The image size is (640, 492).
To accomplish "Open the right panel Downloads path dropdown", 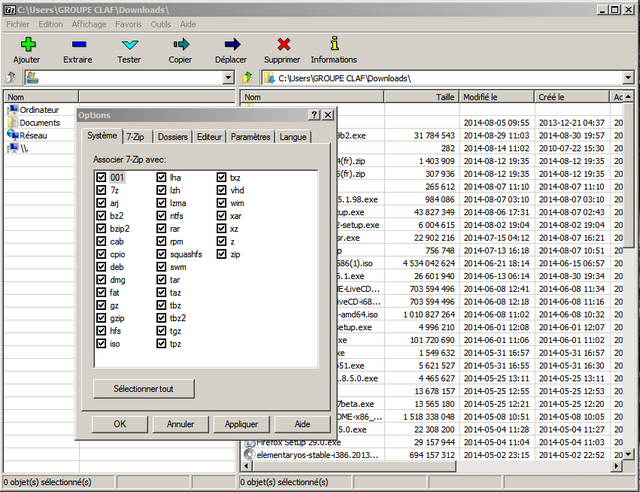I will [630, 78].
